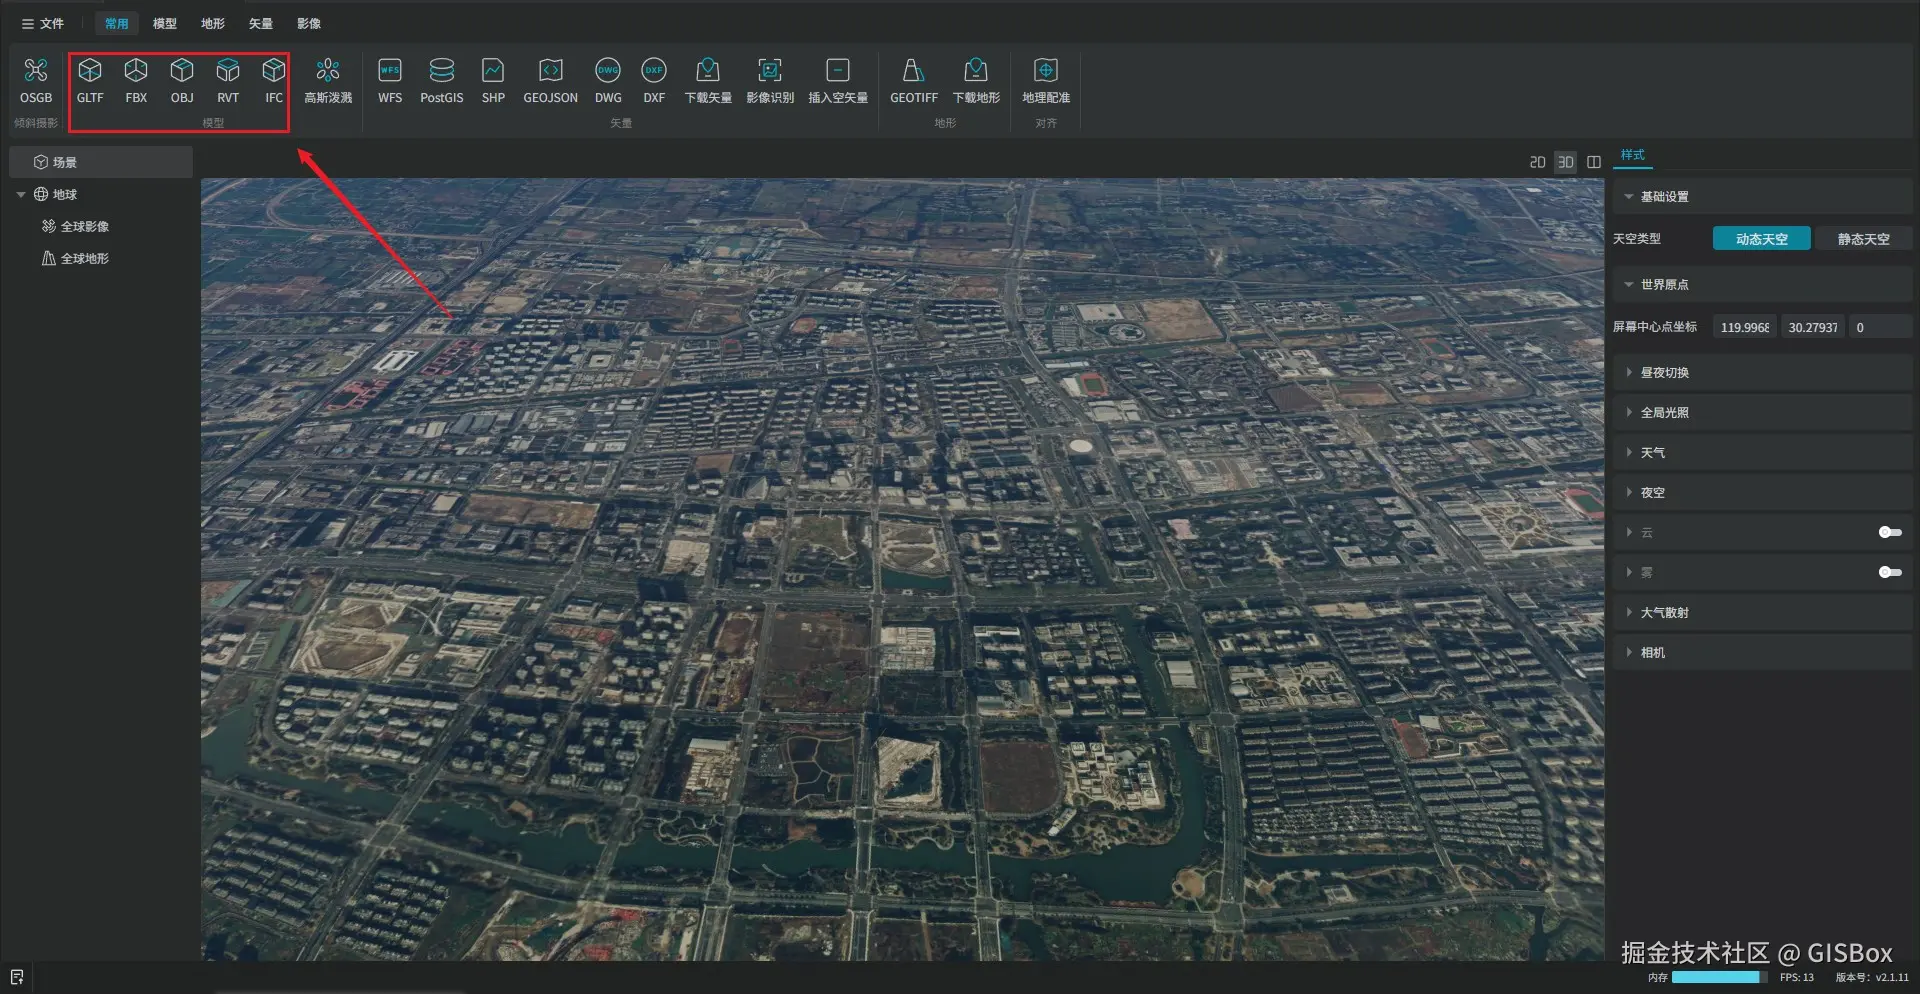This screenshot has height=994, width=1920.
Task: Toggle the 云 cloud switch
Action: point(1889,532)
